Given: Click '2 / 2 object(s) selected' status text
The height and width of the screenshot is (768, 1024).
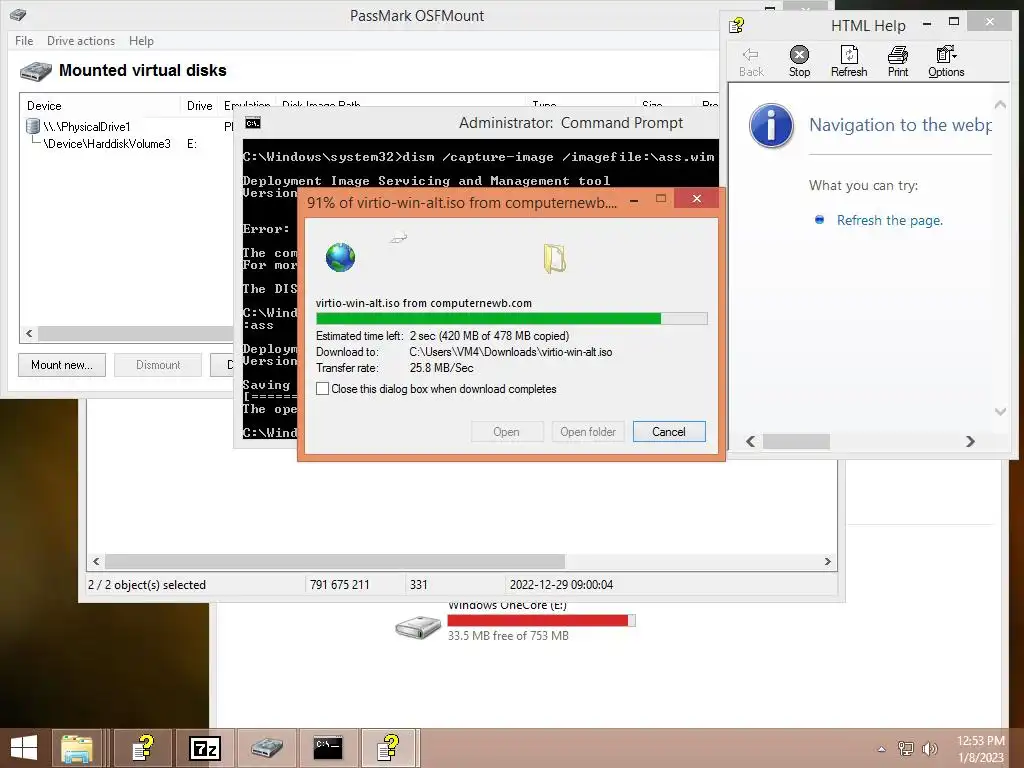Looking at the screenshot, I should tap(147, 584).
